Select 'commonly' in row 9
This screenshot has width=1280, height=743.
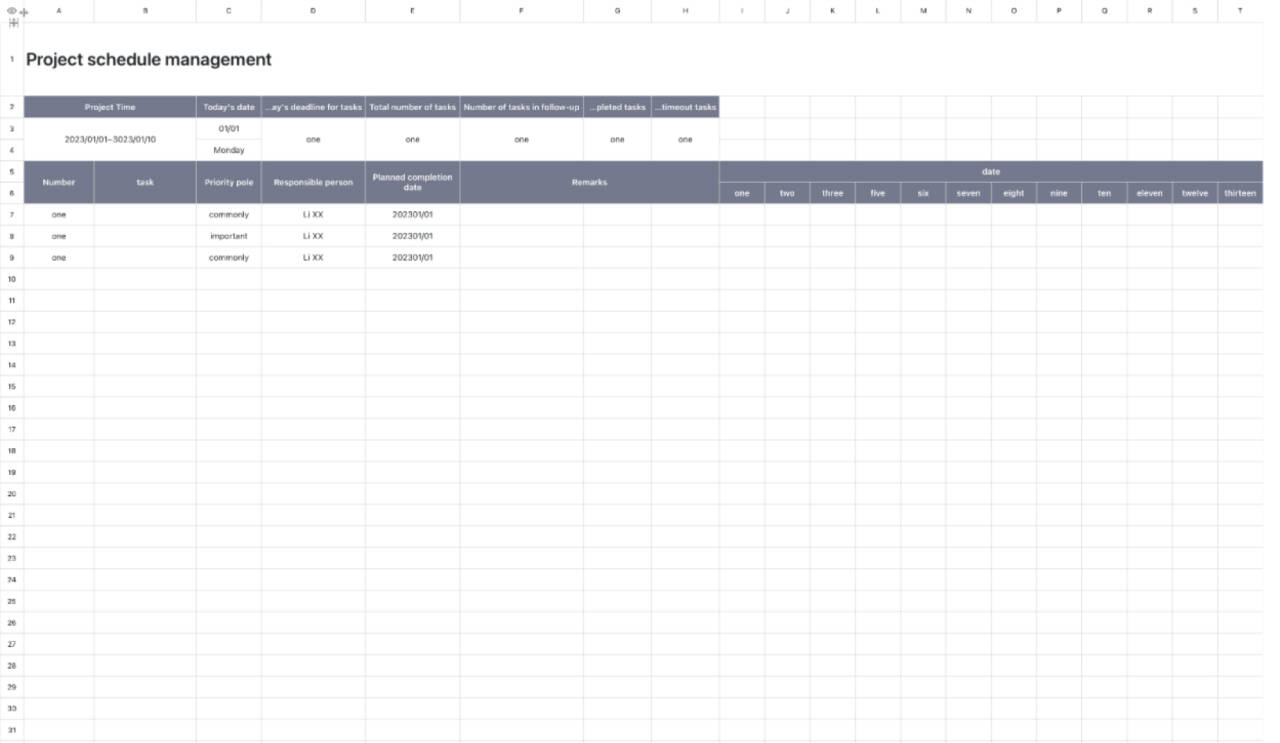point(229,257)
